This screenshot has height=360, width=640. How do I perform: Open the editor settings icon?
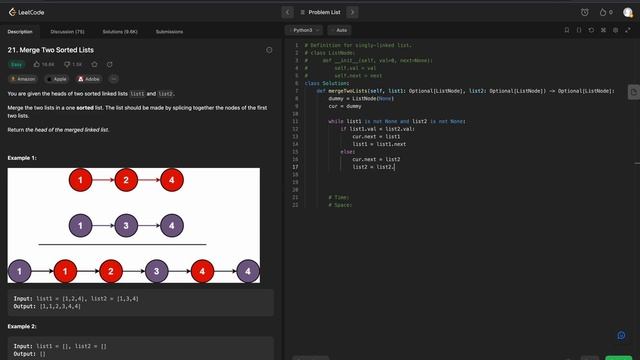pyautogui.click(x=616, y=30)
